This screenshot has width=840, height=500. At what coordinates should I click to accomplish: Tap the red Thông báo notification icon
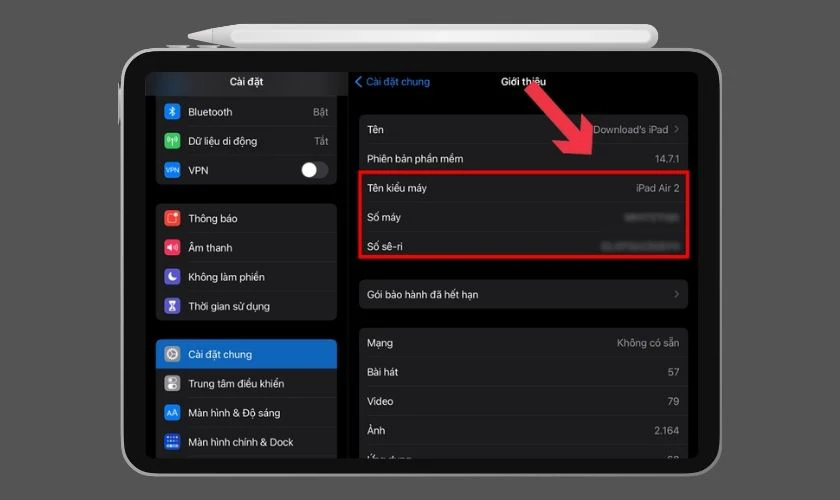(172, 218)
